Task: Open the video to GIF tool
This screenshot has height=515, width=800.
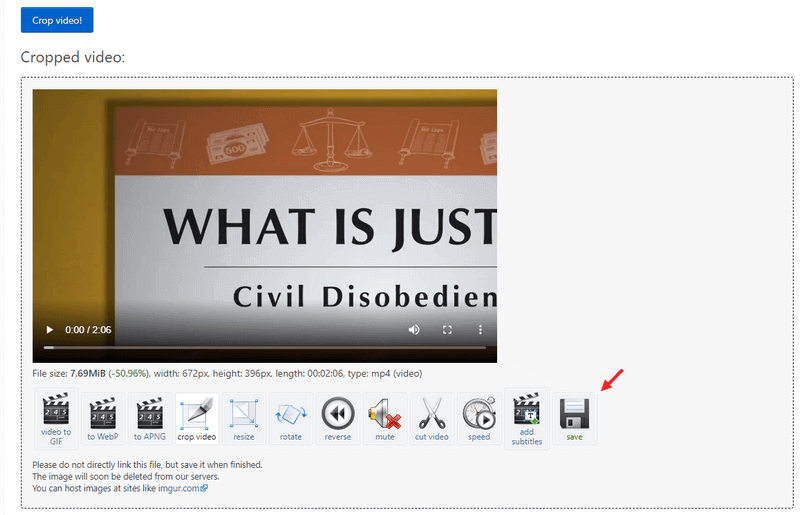Action: pyautogui.click(x=56, y=419)
